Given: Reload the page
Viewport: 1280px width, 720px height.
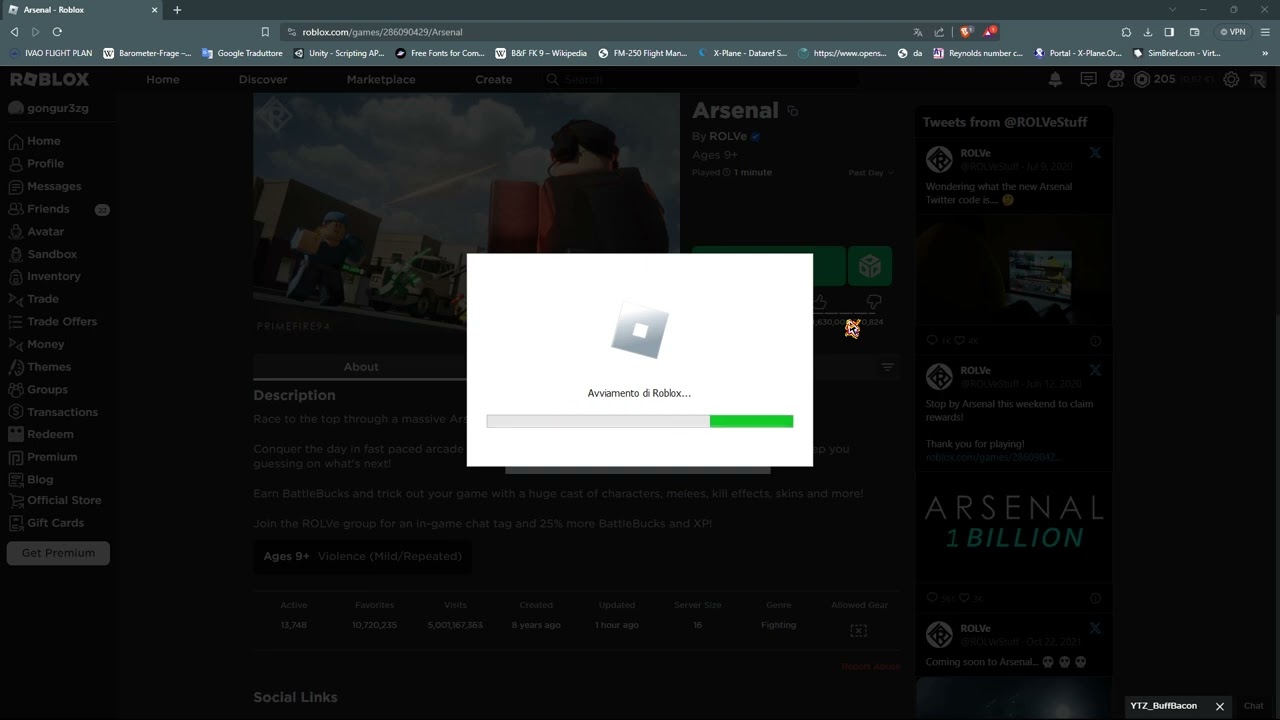Looking at the screenshot, I should 57,32.
